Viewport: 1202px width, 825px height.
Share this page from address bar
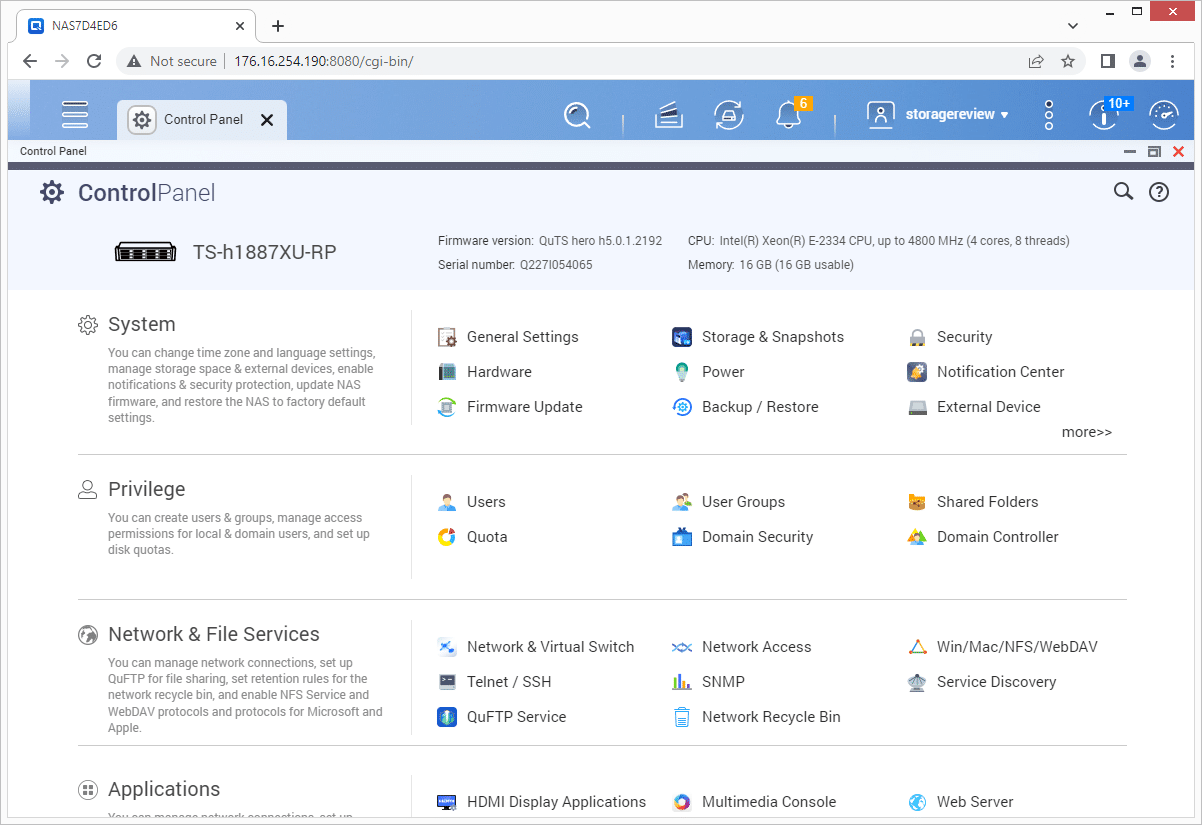click(x=1036, y=61)
